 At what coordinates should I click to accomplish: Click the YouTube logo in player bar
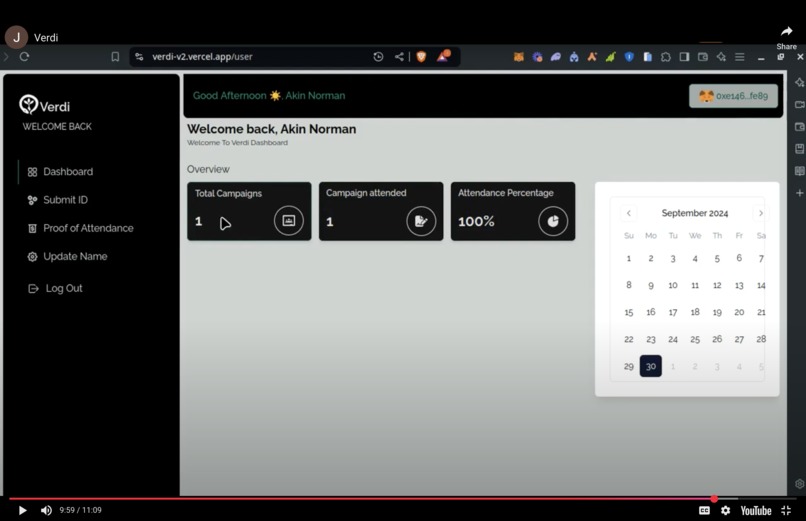click(x=756, y=510)
